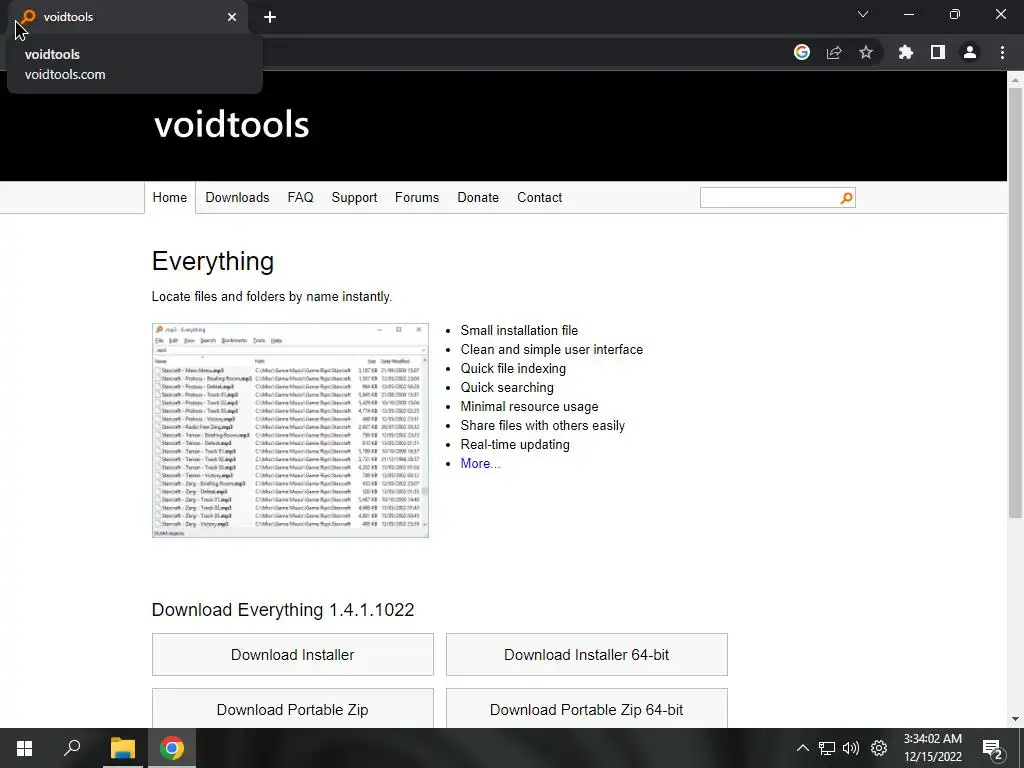
Task: Open the Chrome profile avatar icon
Action: (970, 52)
